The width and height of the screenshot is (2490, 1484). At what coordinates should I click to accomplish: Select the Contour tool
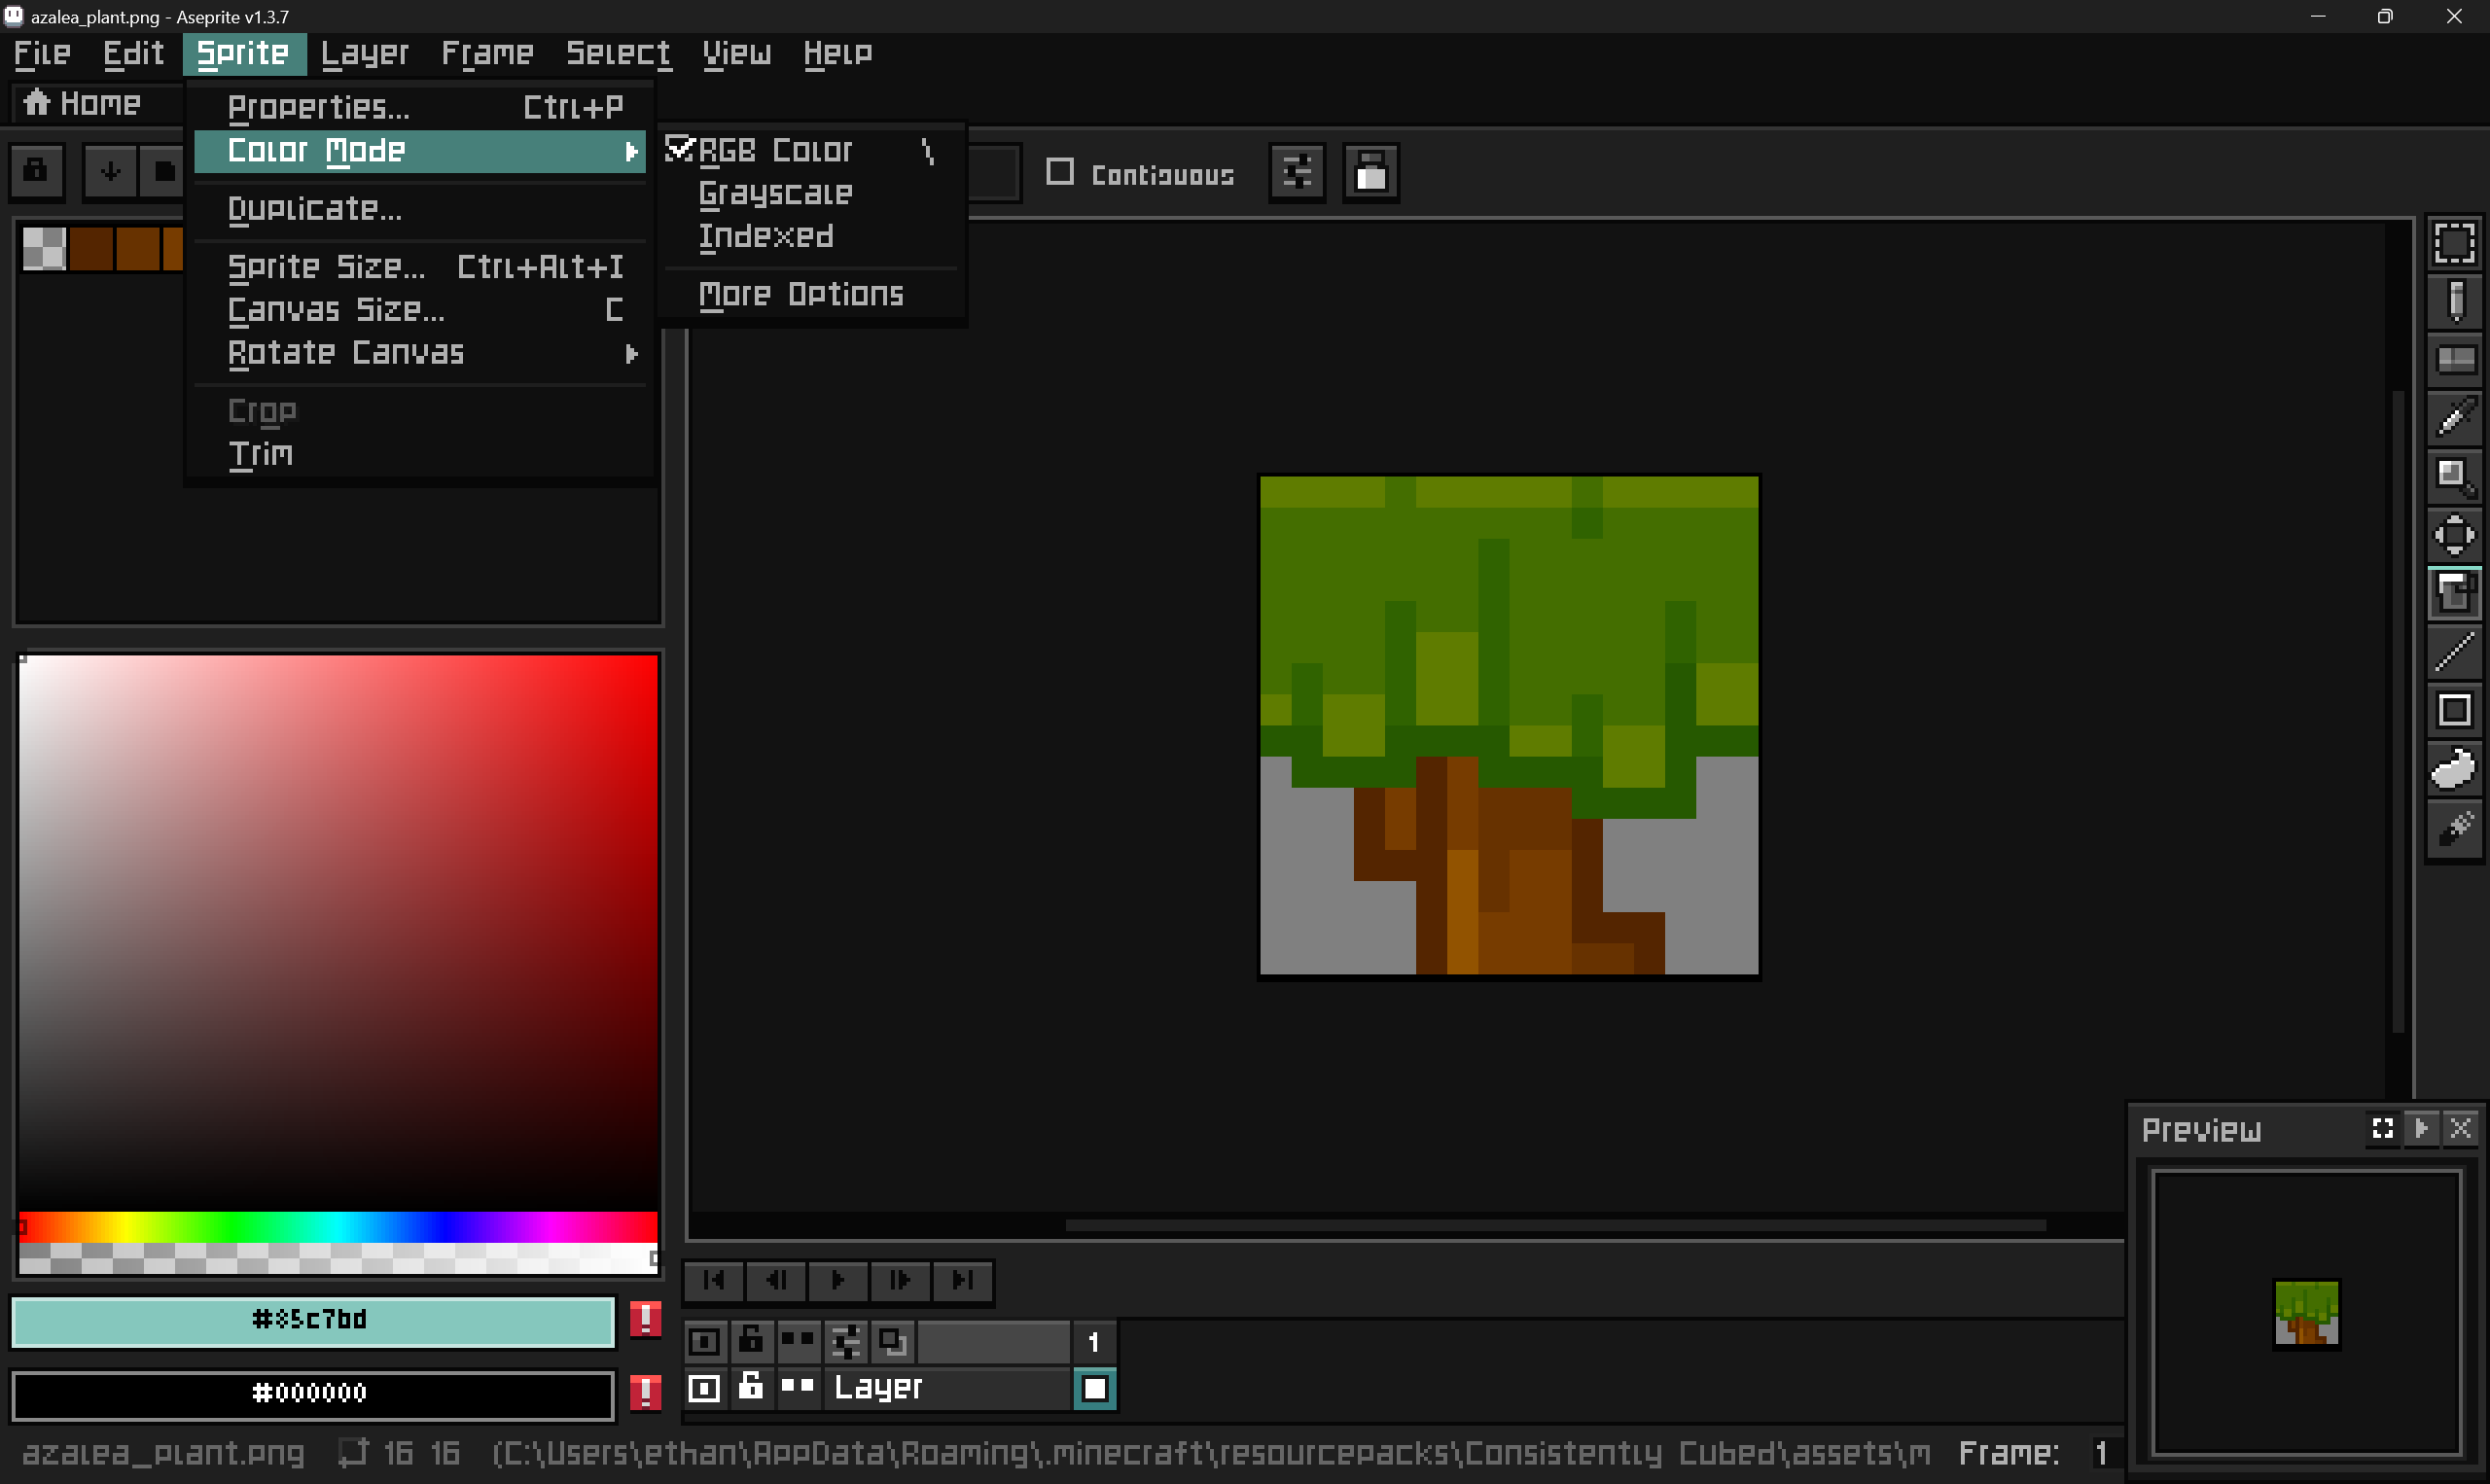(x=2454, y=769)
